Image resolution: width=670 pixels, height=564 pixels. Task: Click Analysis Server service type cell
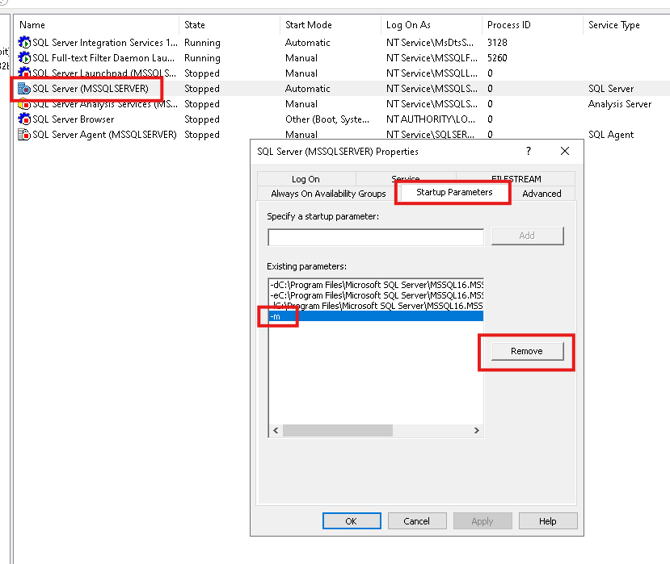620,104
